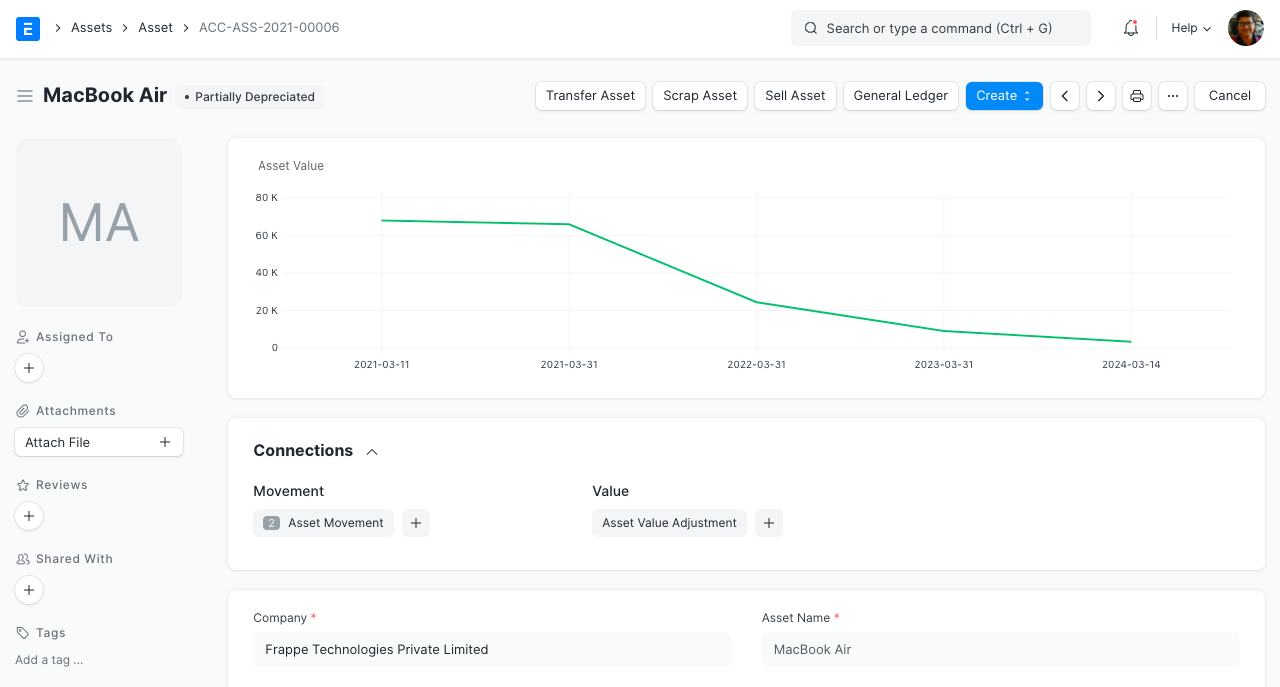Viewport: 1280px width, 687px height.
Task: Print the asset document
Action: tap(1137, 96)
